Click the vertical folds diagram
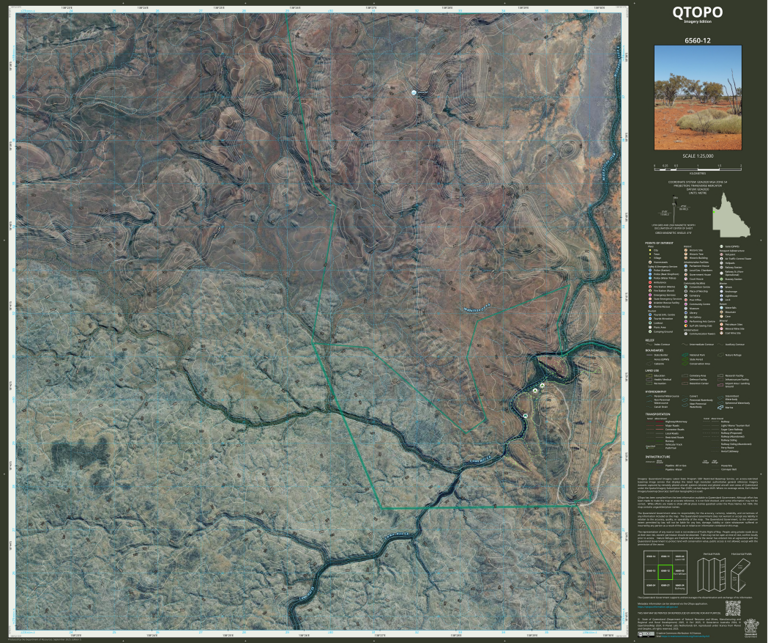768x643 pixels. pyautogui.click(x=711, y=575)
